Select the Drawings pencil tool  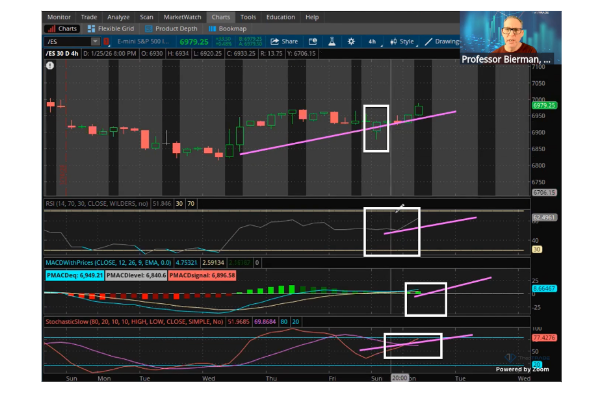[441, 41]
